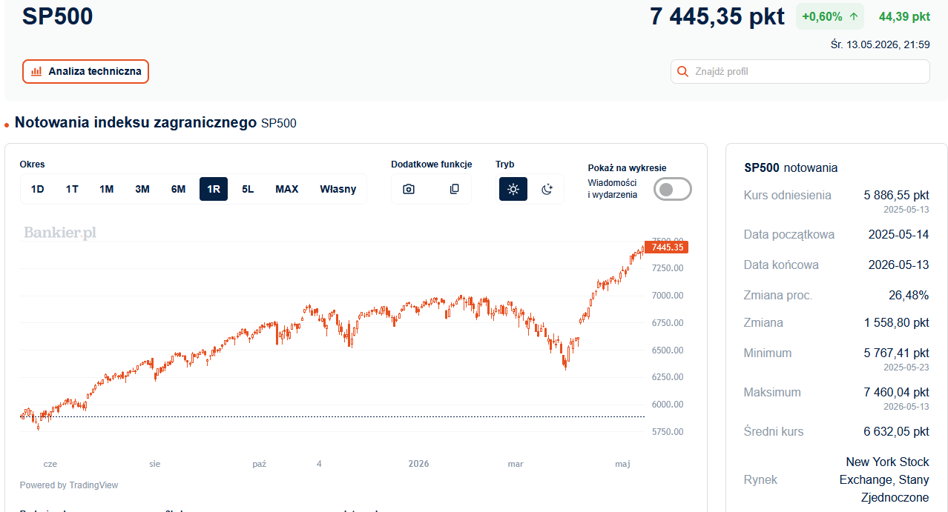
Task: Click the camera screenshot icon
Action: click(x=409, y=189)
